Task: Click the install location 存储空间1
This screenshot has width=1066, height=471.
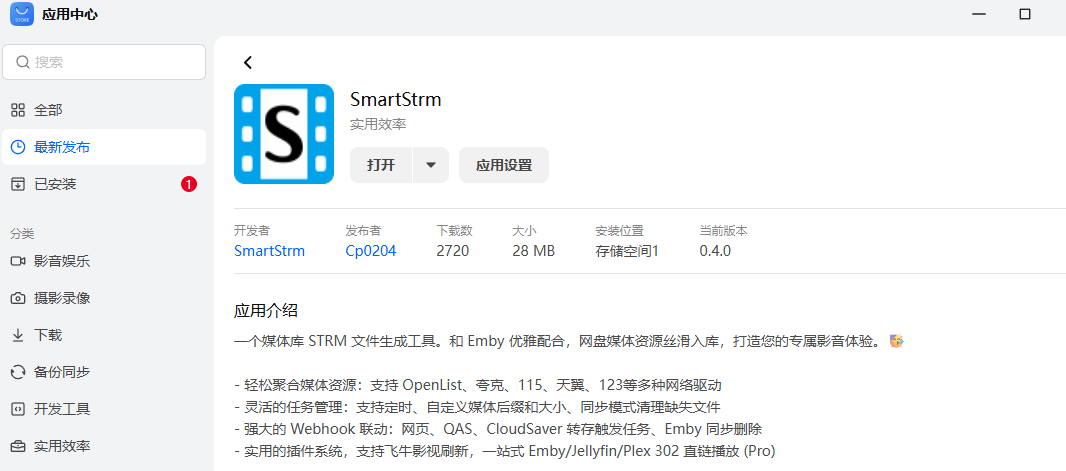Action: pos(627,251)
